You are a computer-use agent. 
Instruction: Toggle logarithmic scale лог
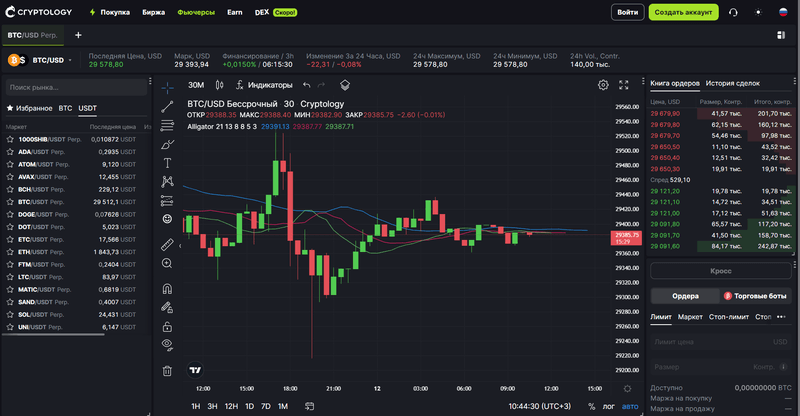609,406
